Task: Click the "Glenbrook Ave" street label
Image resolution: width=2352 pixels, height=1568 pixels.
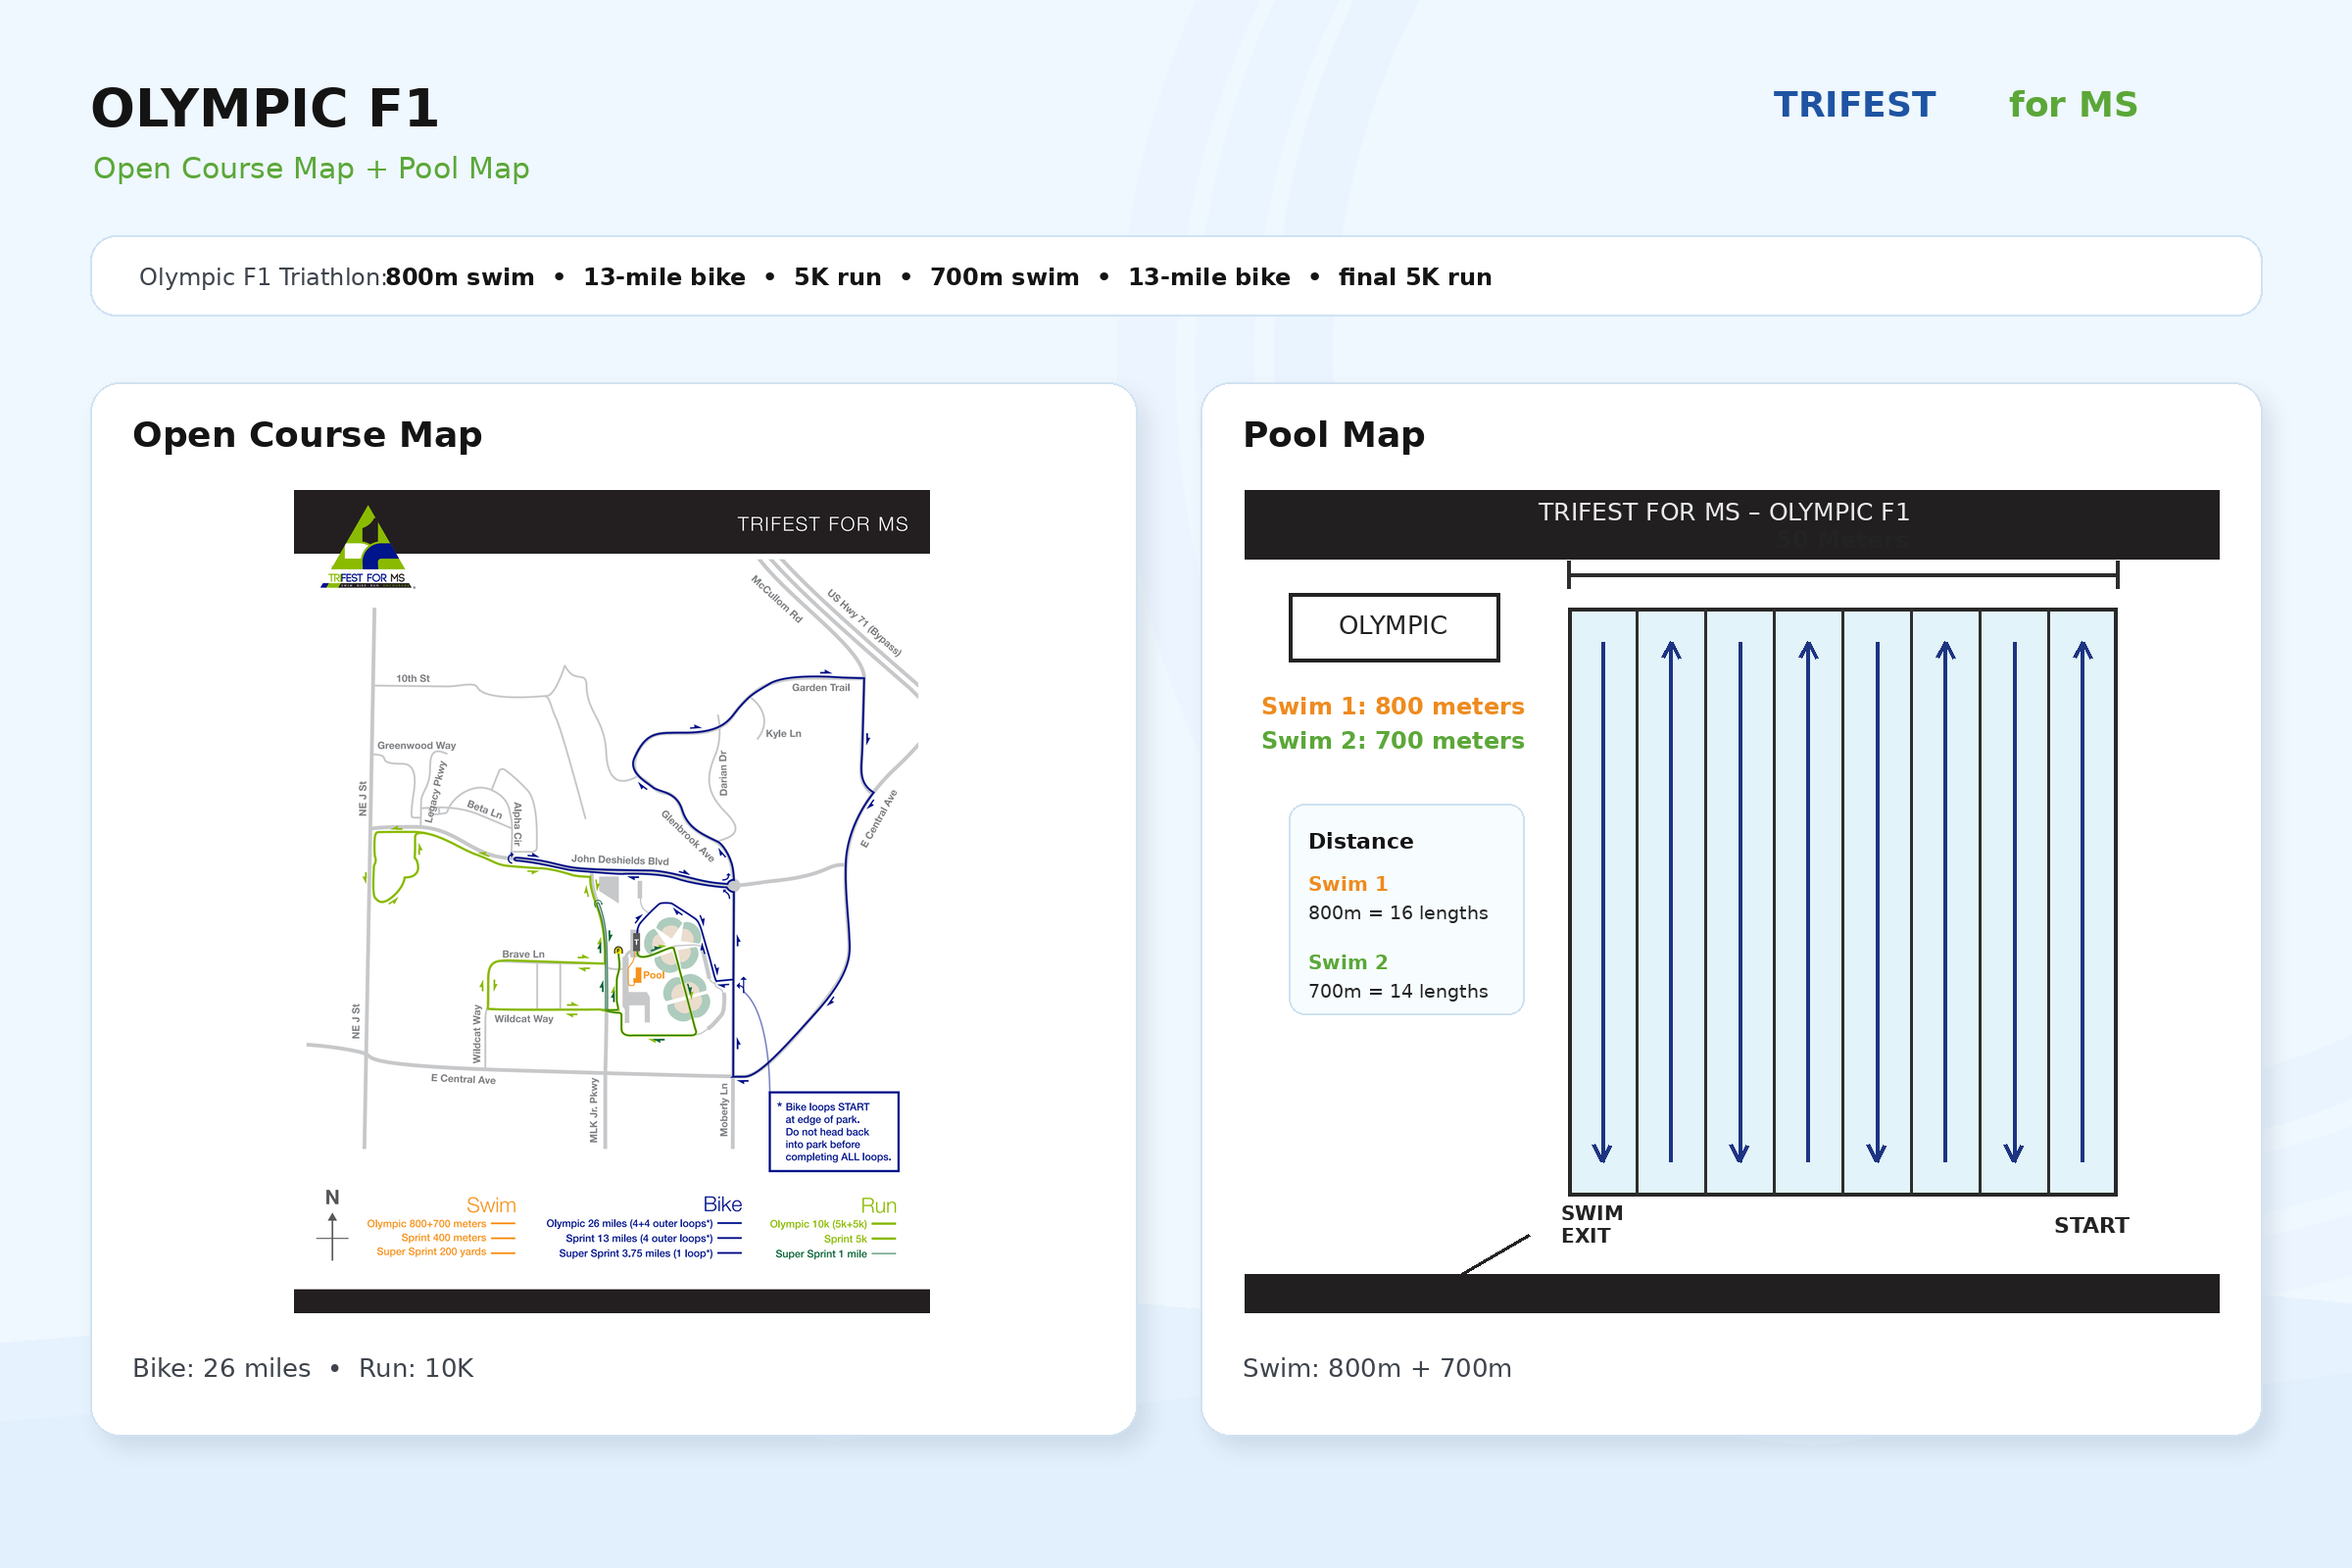Action: (x=688, y=836)
